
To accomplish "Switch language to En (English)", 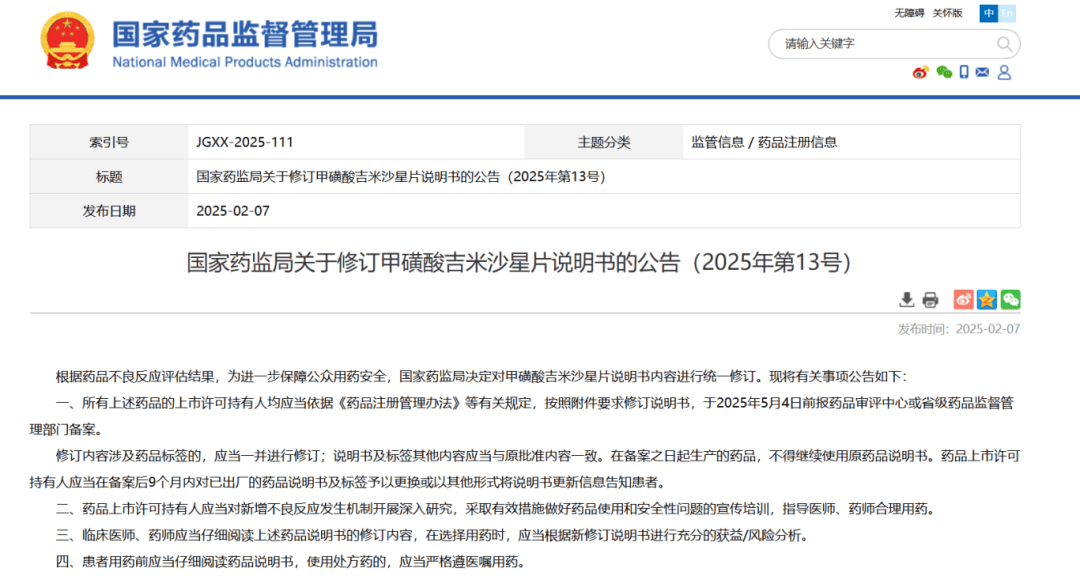I will pyautogui.click(x=1007, y=13).
